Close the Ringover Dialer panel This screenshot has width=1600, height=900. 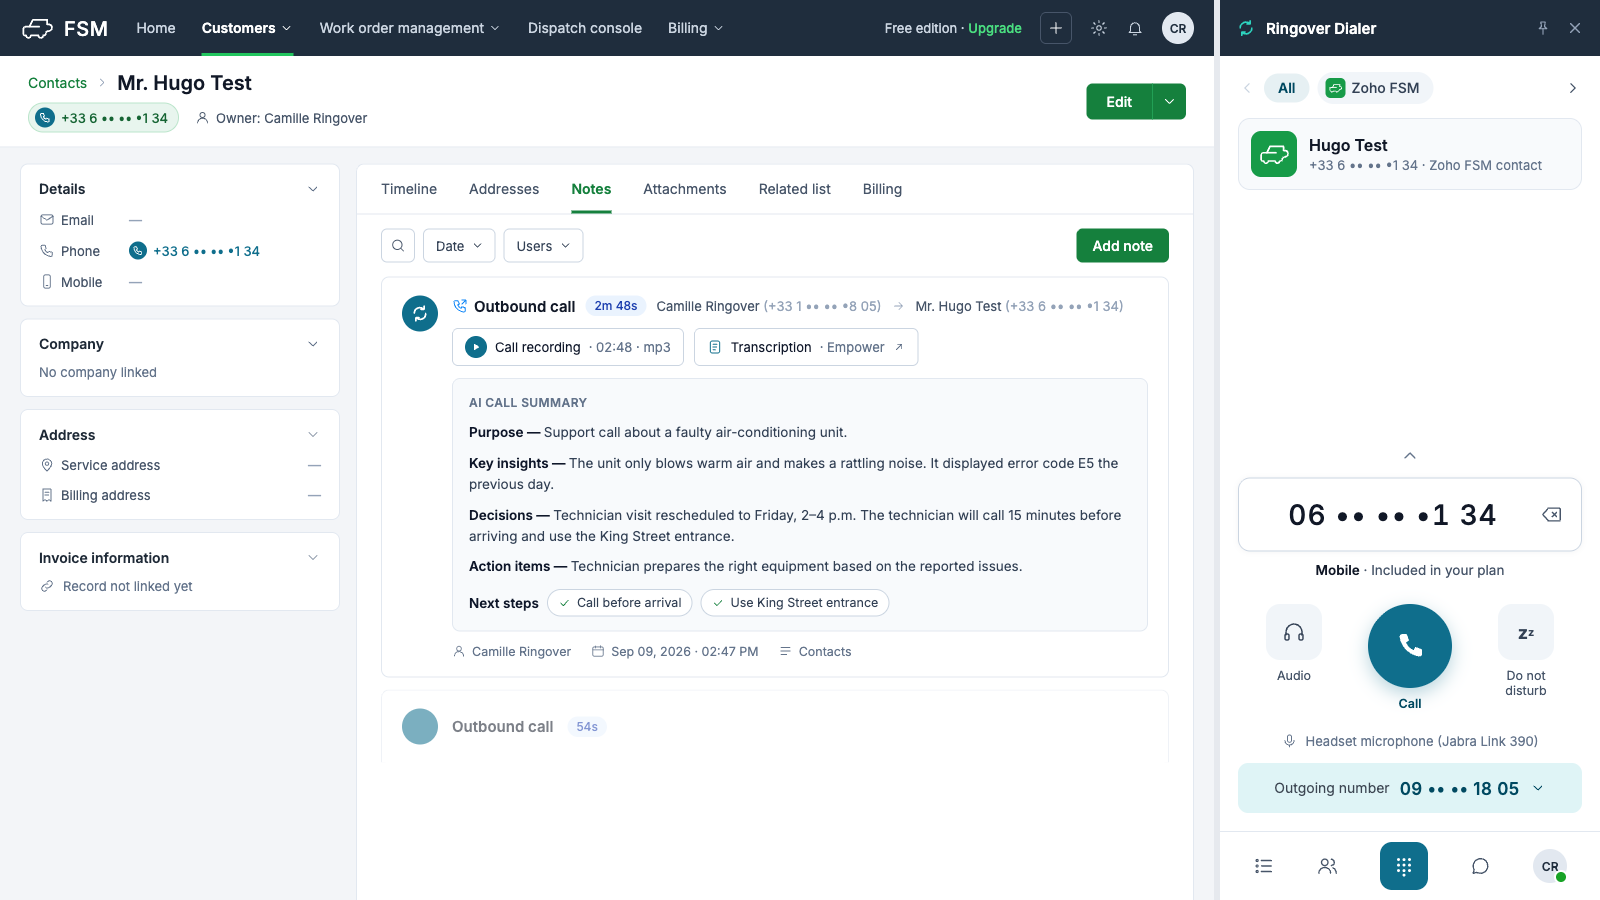tap(1575, 28)
